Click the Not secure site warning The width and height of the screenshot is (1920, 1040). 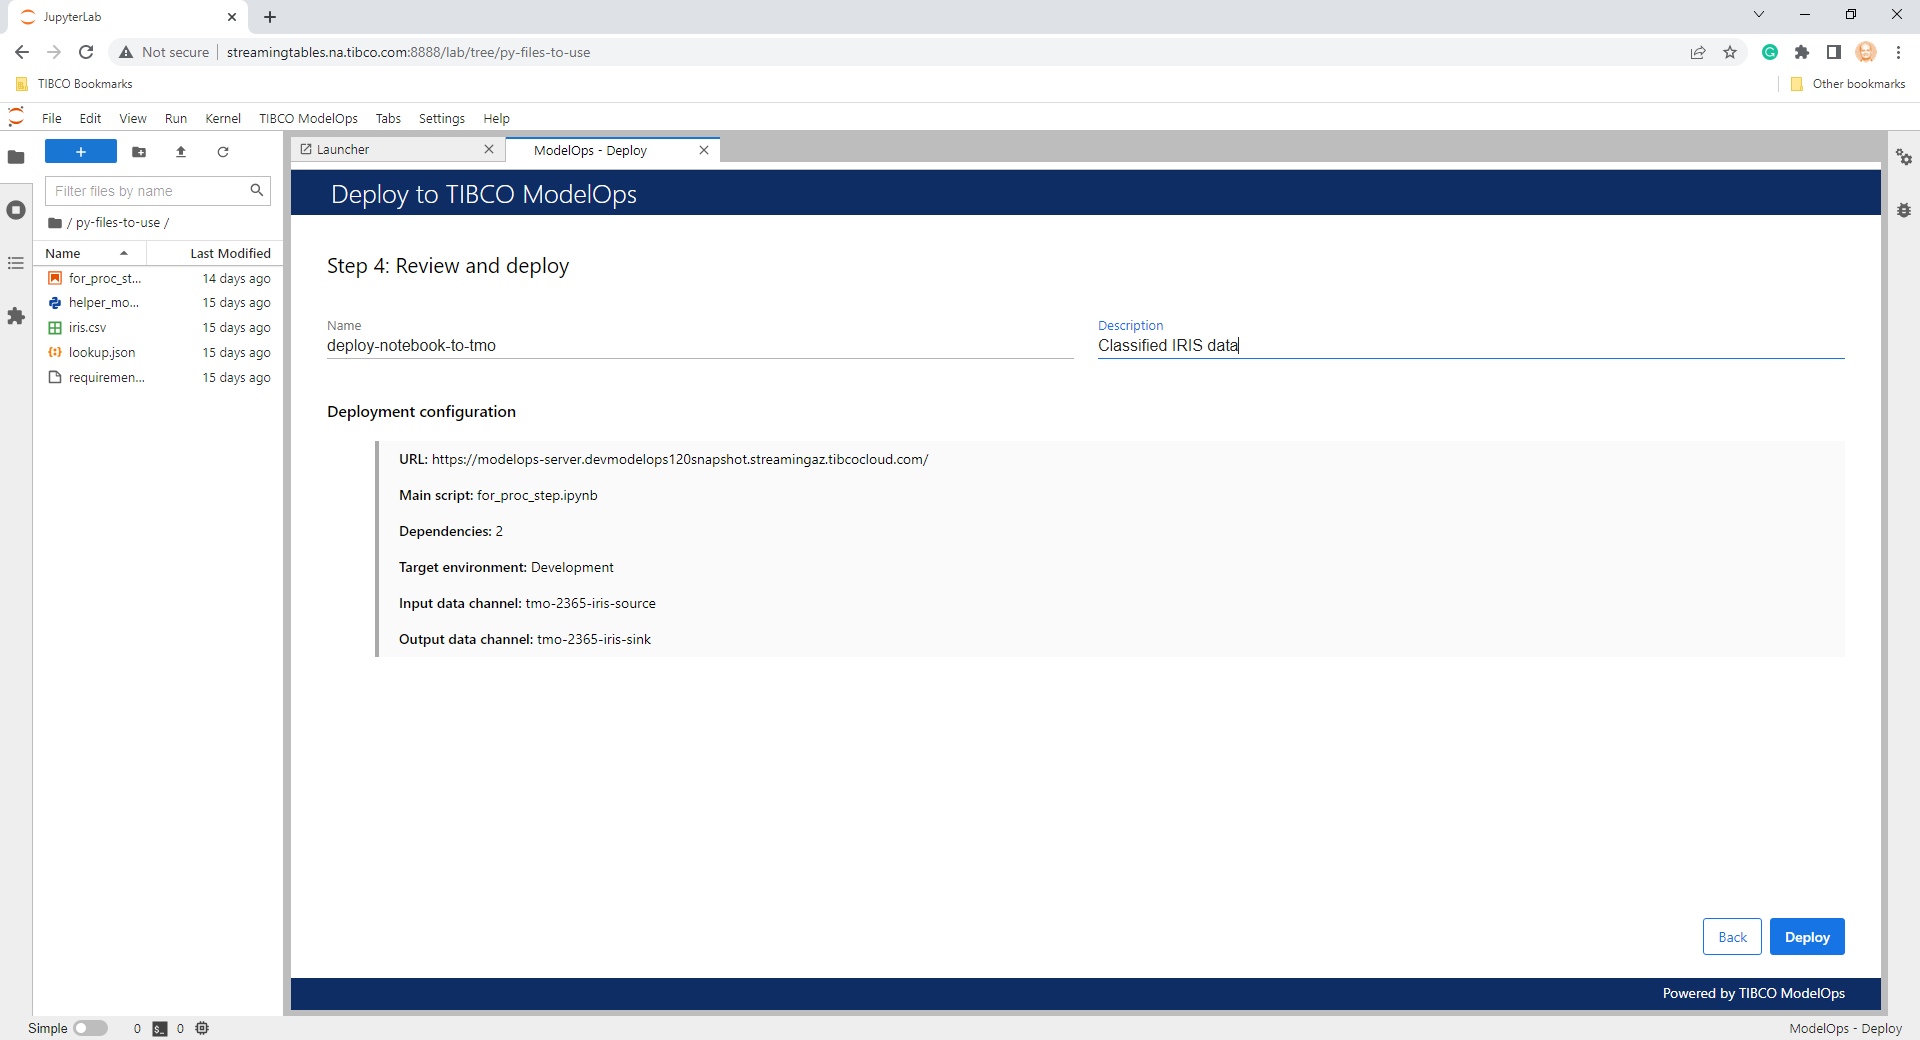(x=164, y=52)
